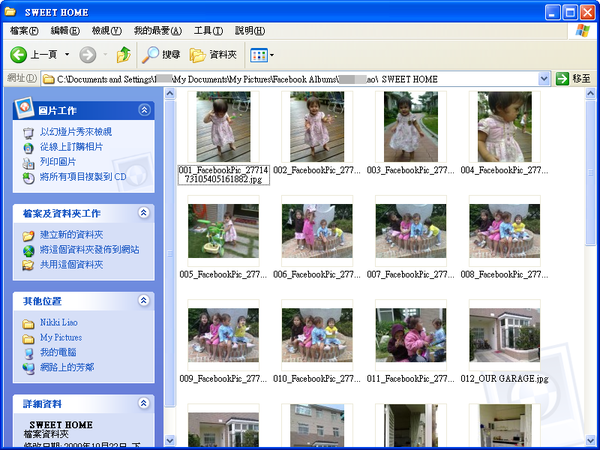Click the copy all items to CD icon
Viewport: 600px width, 450px height.
point(28,178)
